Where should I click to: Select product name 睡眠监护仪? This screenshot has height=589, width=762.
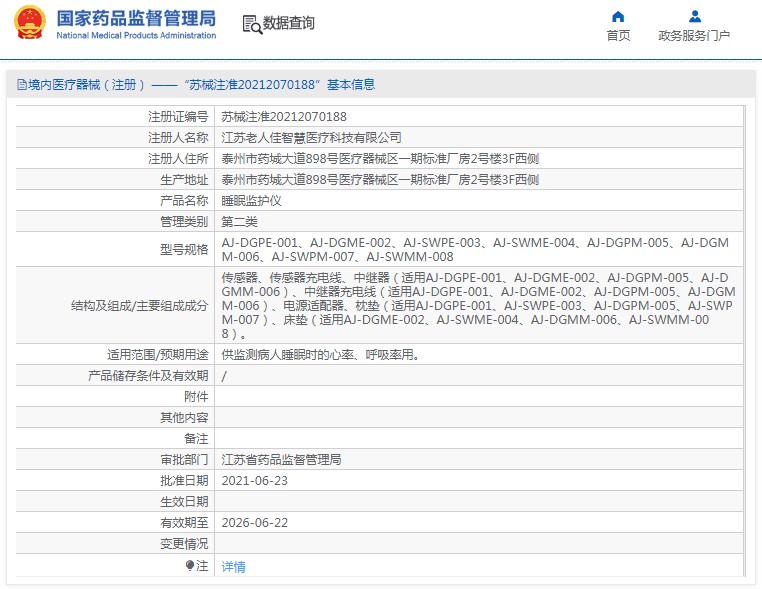(251, 201)
